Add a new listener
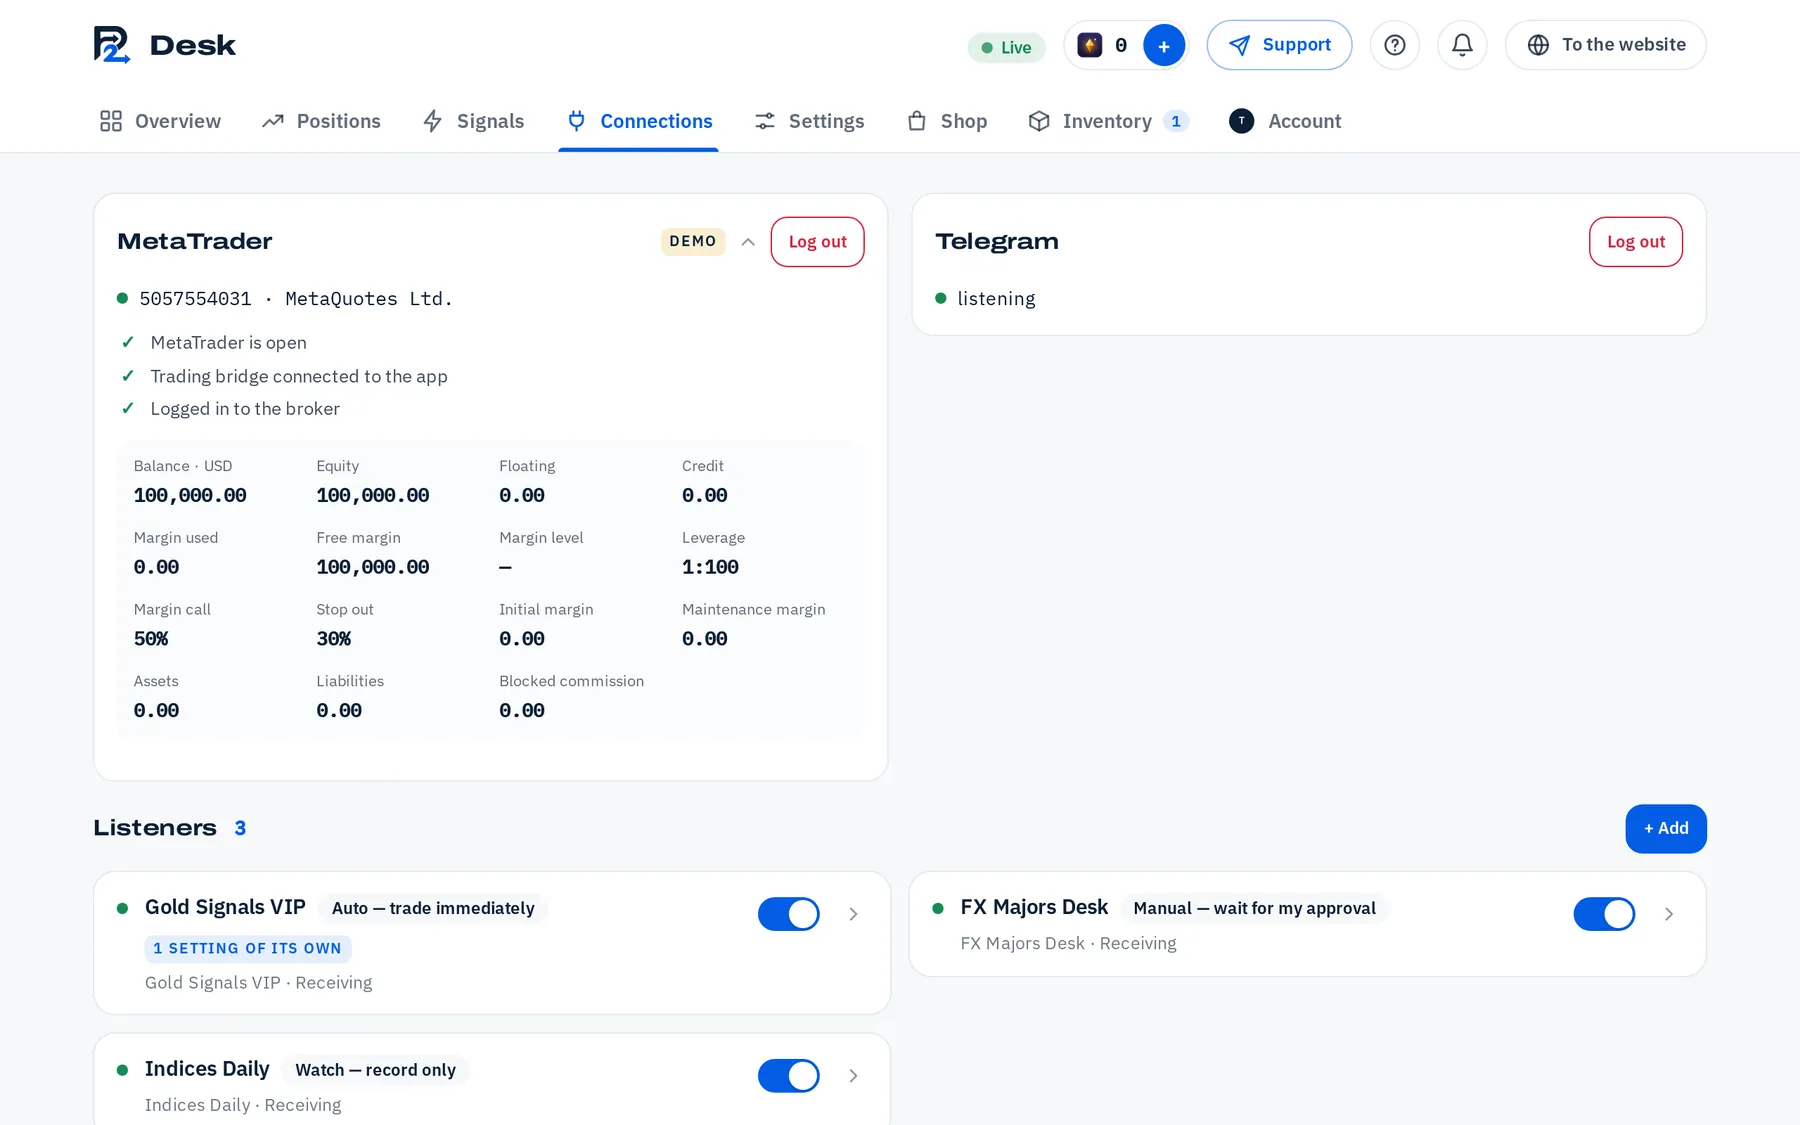This screenshot has width=1800, height=1125. [1666, 829]
